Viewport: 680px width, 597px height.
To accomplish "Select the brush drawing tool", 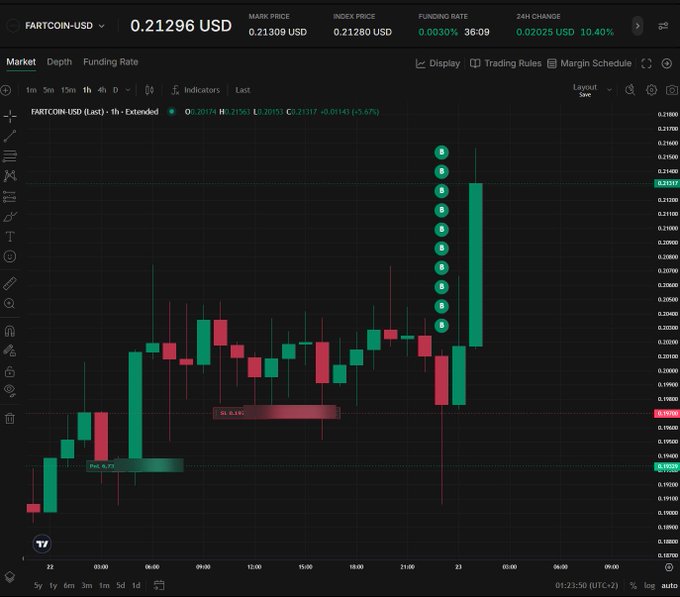I will point(10,217).
